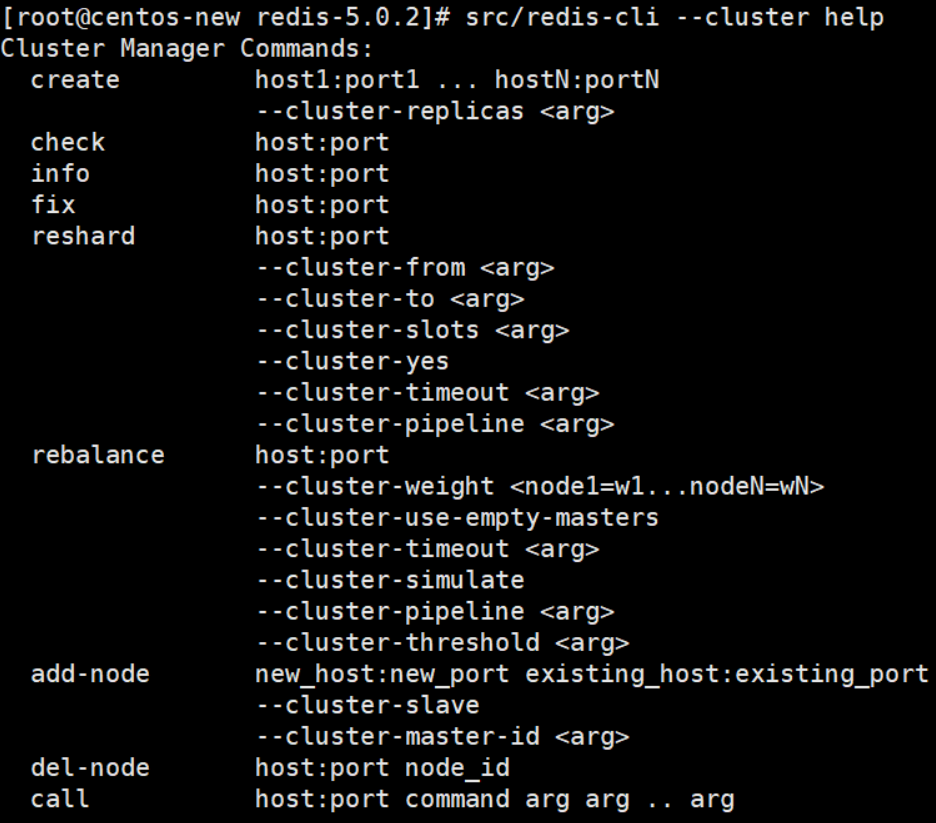The width and height of the screenshot is (936, 823).
Task: Click the 'fix' command entry
Action: (53, 205)
